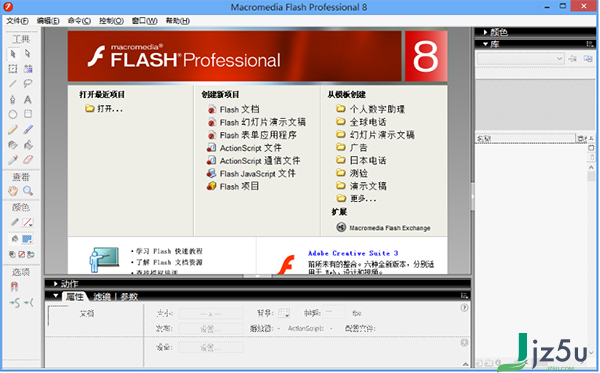Screen dimensions: 600x373
Task: Toggle the snap to objects magnet option
Action: tap(14, 286)
